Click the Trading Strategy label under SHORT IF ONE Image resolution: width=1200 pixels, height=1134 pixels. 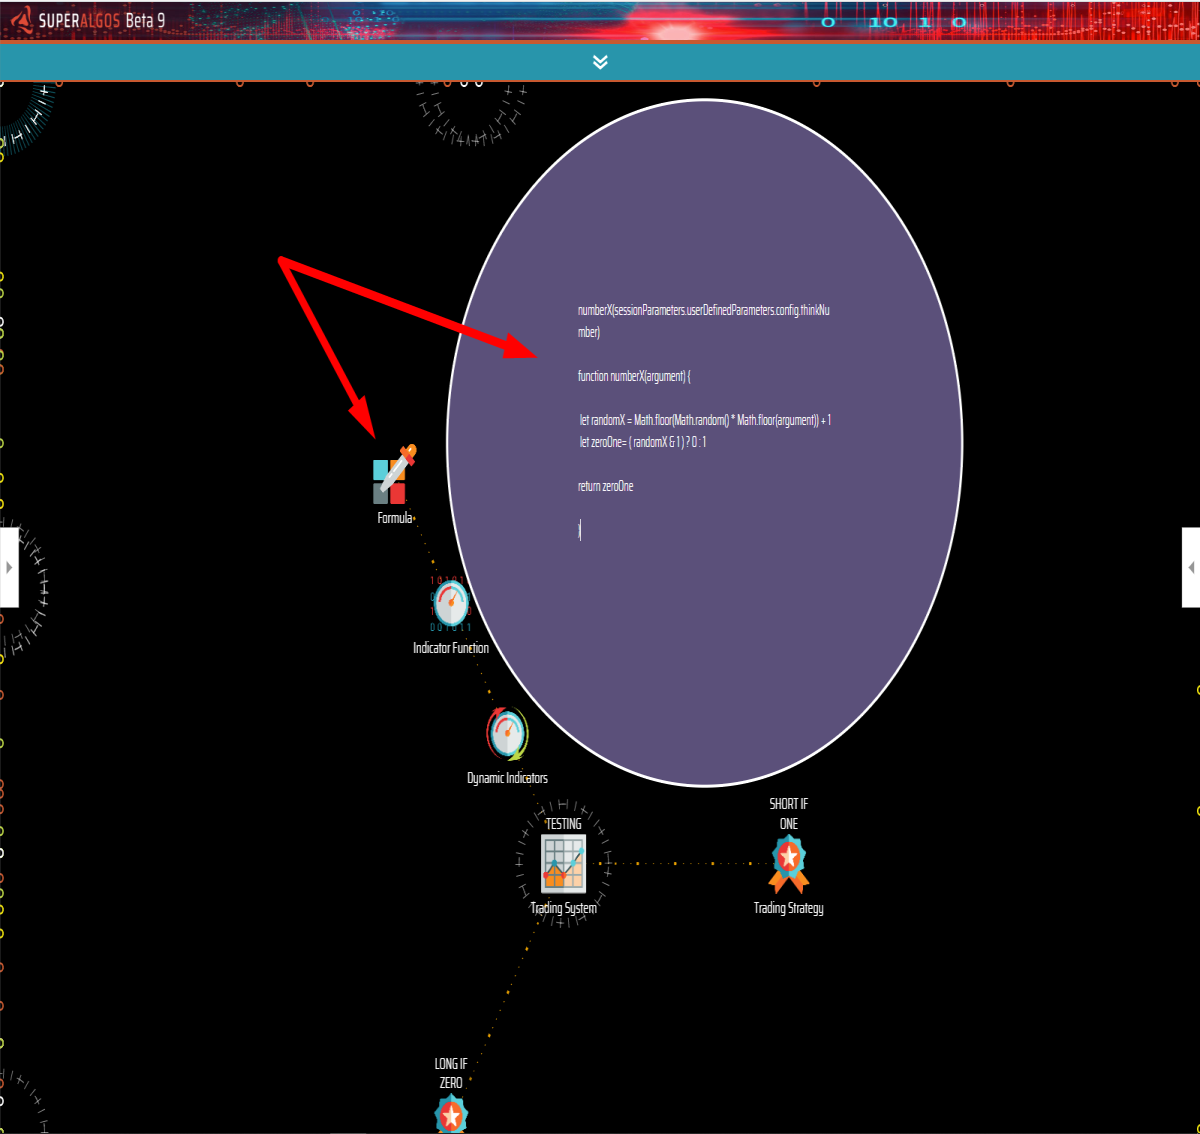click(x=789, y=908)
